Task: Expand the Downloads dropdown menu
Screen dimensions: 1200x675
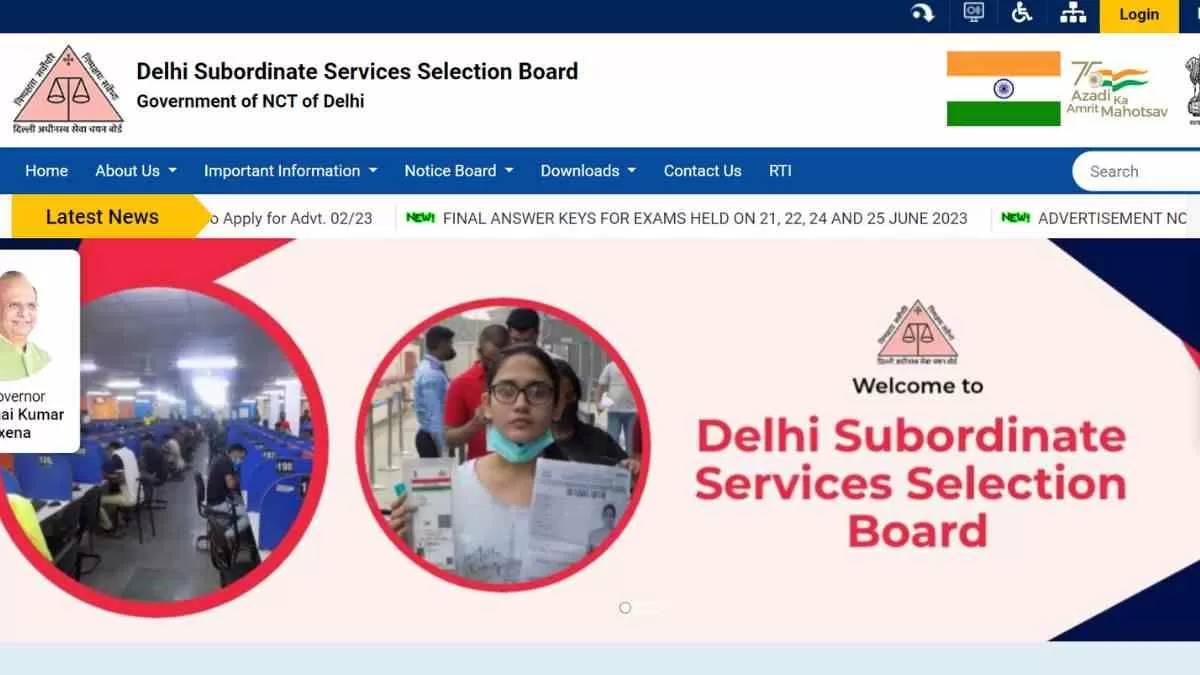Action: coord(588,171)
